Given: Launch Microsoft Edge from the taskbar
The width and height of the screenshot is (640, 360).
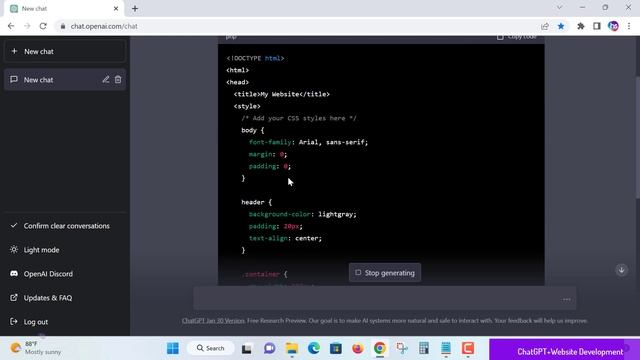Looking at the screenshot, I should click(x=314, y=348).
